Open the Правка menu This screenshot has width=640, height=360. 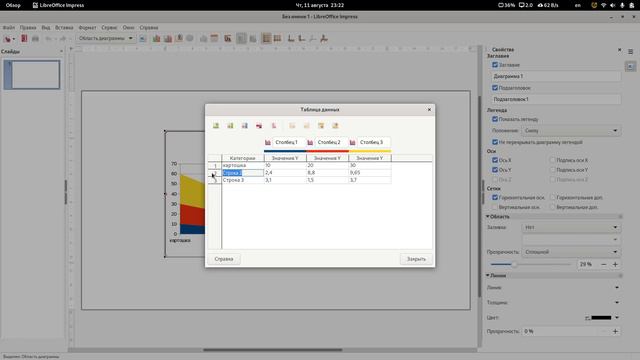click(x=28, y=27)
